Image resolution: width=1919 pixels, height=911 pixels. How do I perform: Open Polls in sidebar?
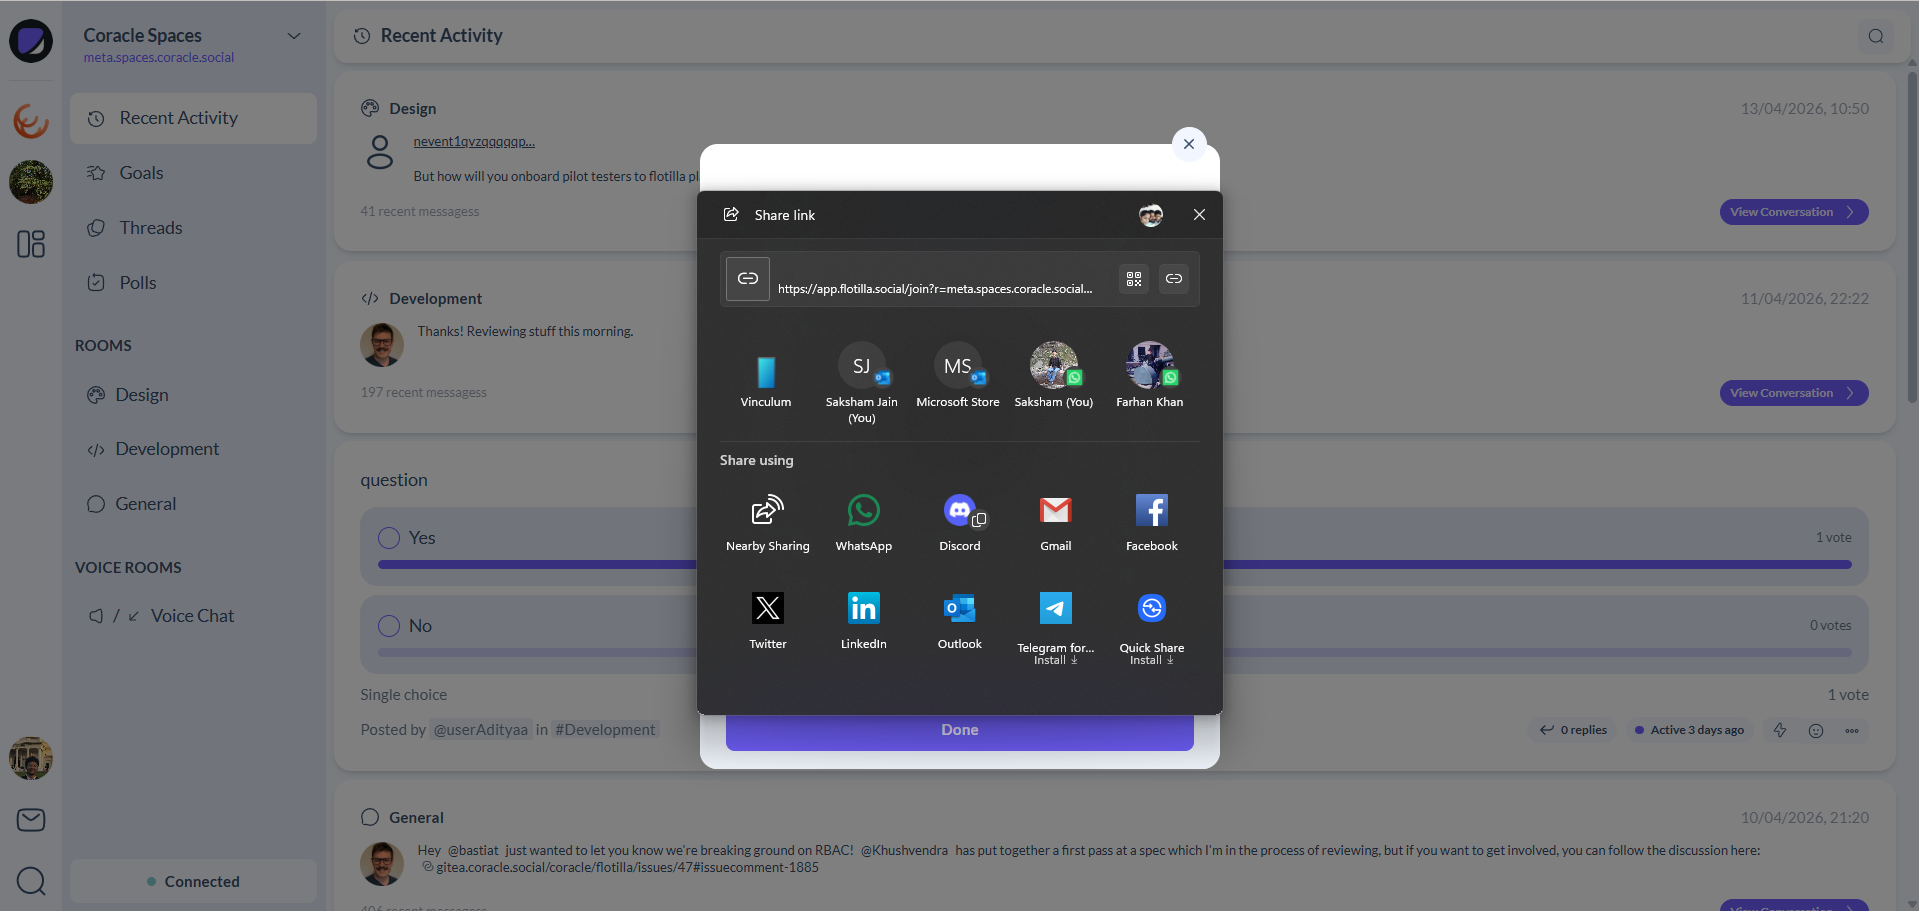(193, 283)
